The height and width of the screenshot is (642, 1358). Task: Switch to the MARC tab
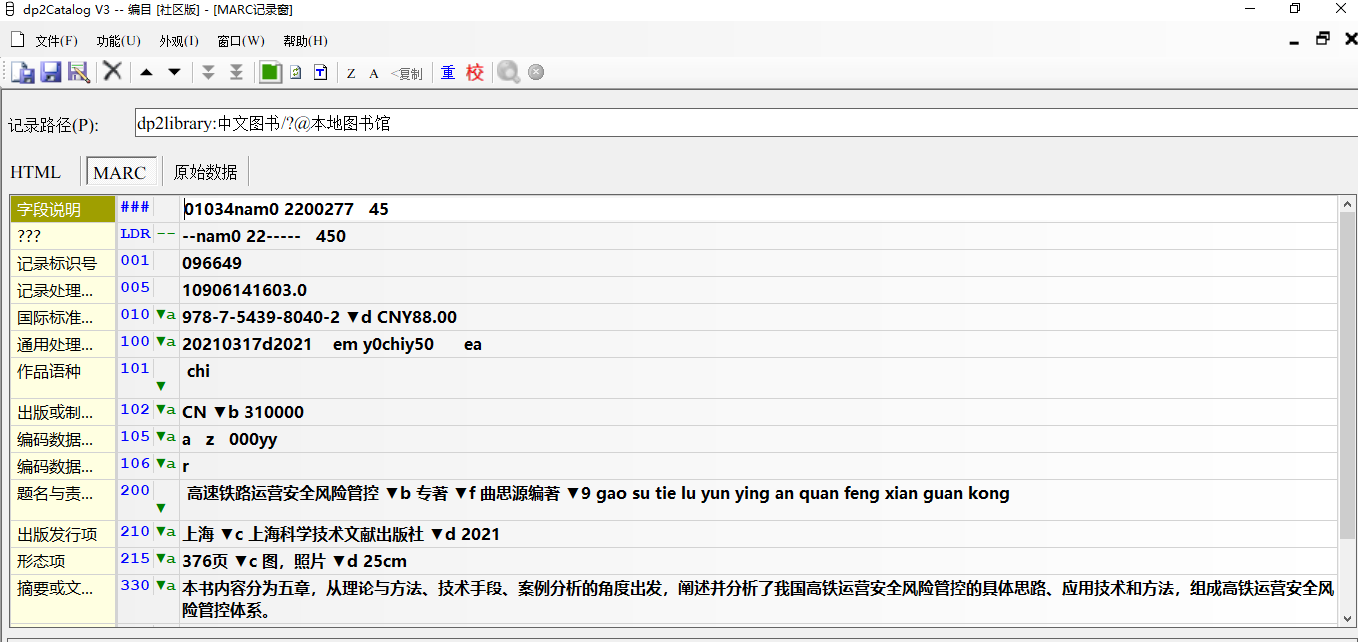[x=120, y=172]
